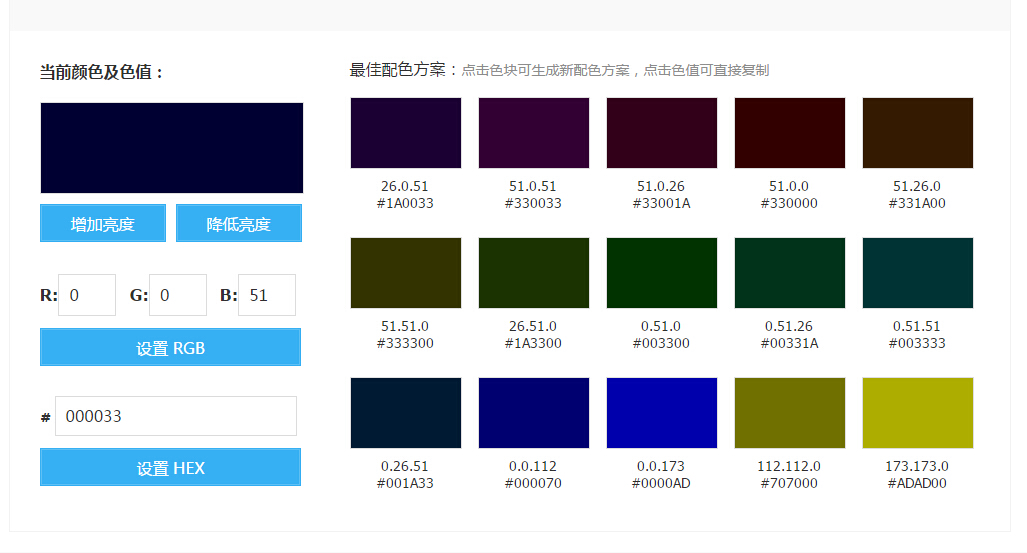Select the #330000 dark red swatch

click(790, 133)
